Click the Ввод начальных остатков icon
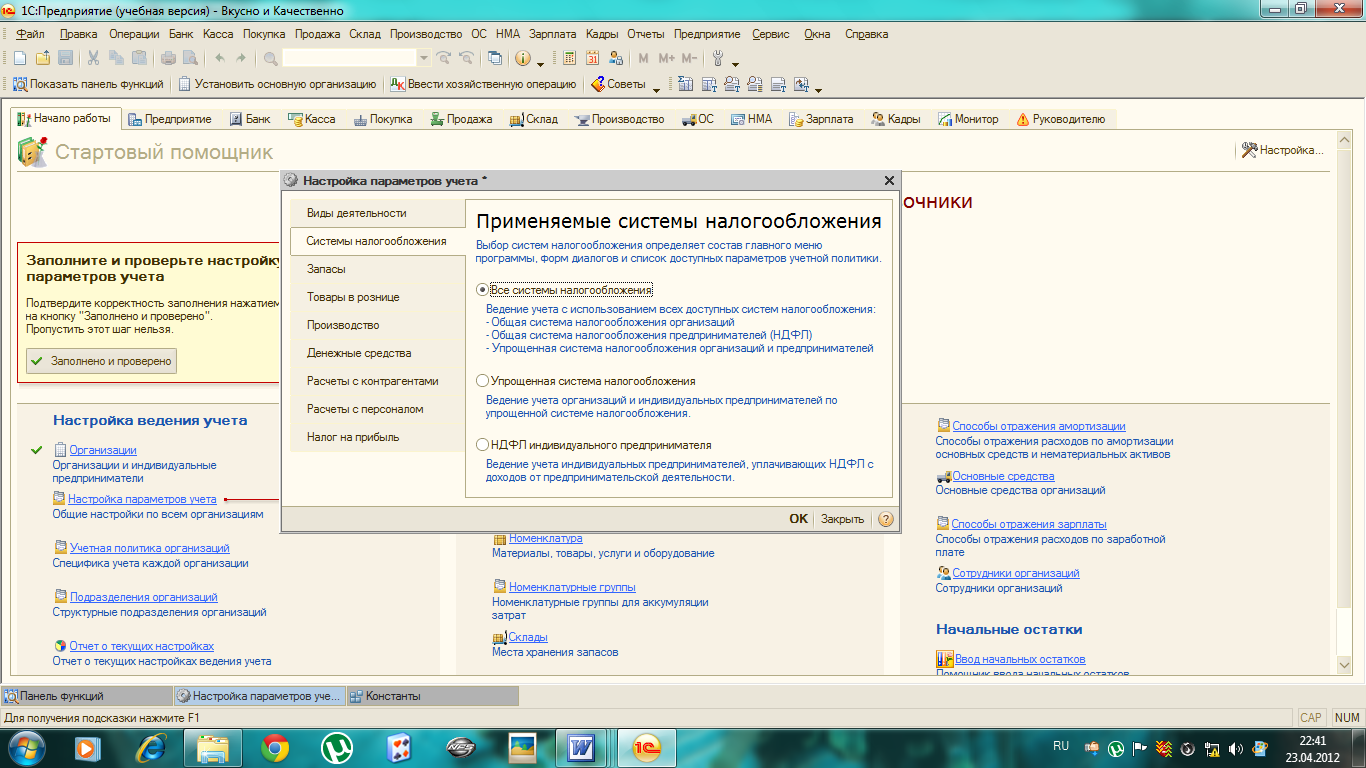The height and width of the screenshot is (768, 1366). (x=944, y=659)
